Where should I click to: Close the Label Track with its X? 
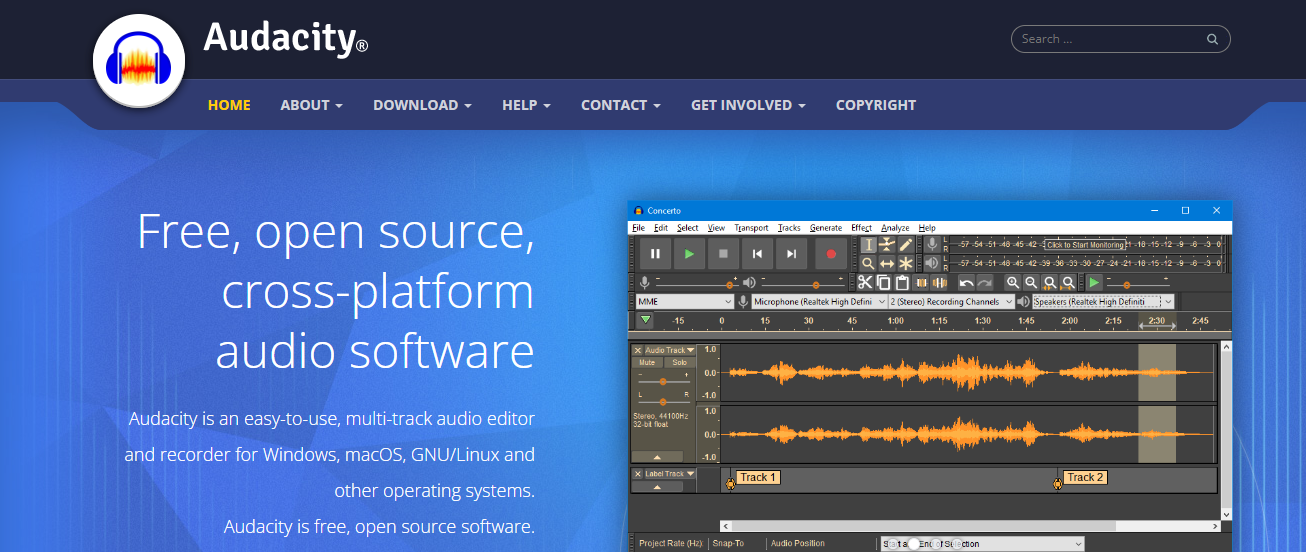(x=638, y=474)
